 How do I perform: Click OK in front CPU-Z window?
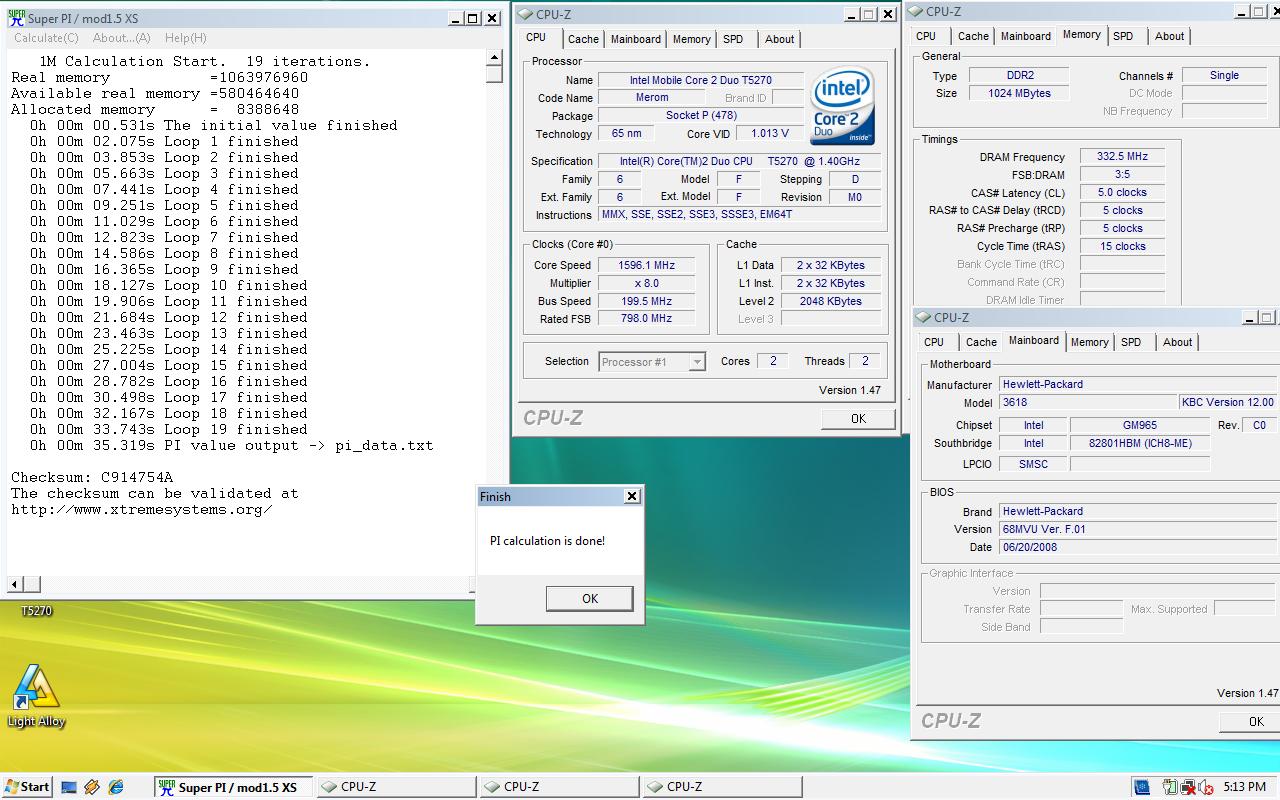tap(858, 419)
